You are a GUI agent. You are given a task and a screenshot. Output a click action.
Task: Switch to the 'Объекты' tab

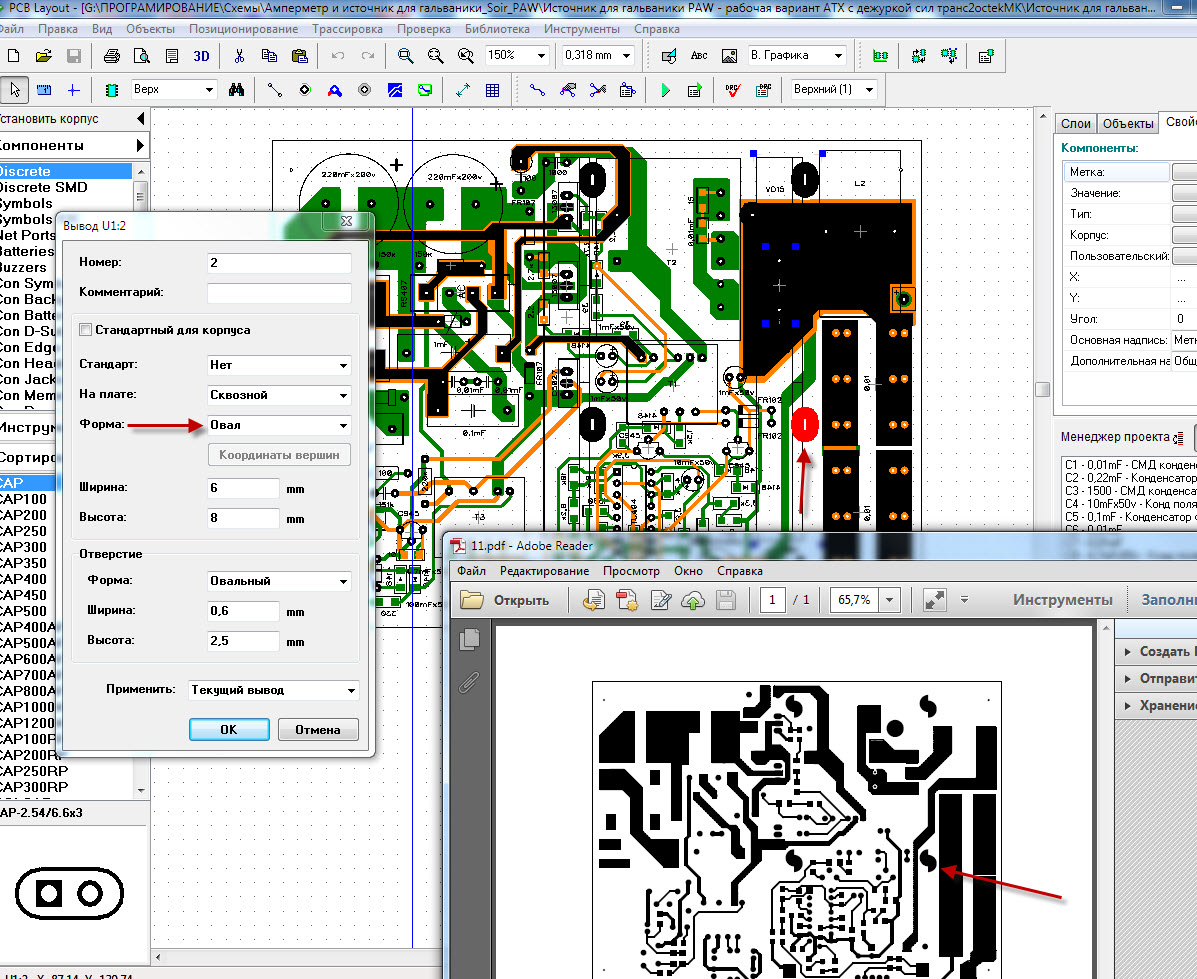(x=1128, y=124)
